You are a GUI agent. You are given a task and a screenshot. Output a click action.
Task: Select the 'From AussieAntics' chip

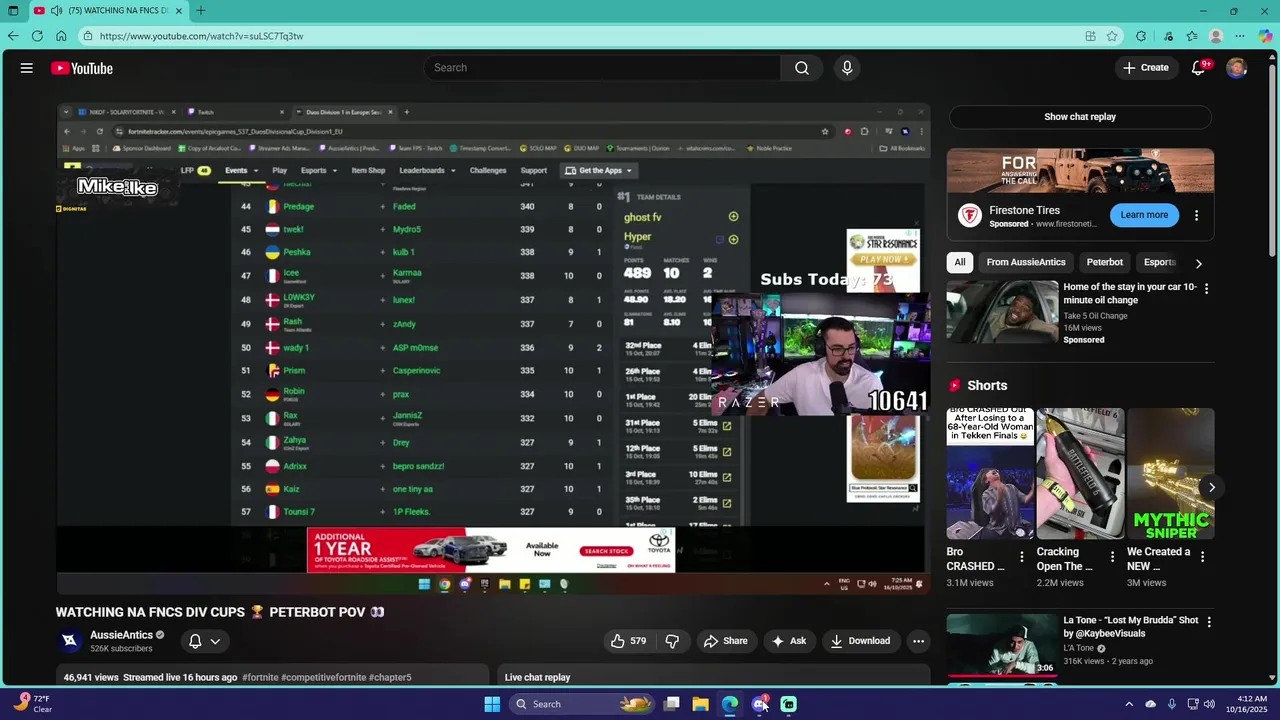coord(1026,262)
